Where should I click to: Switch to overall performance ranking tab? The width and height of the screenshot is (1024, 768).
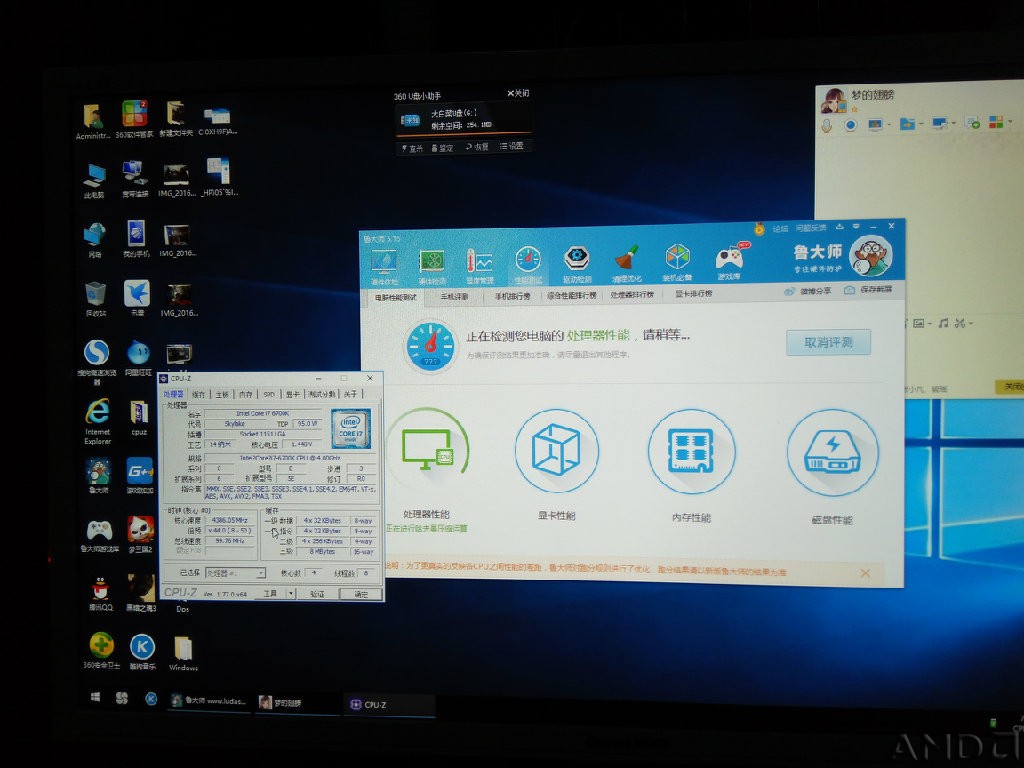click(572, 295)
